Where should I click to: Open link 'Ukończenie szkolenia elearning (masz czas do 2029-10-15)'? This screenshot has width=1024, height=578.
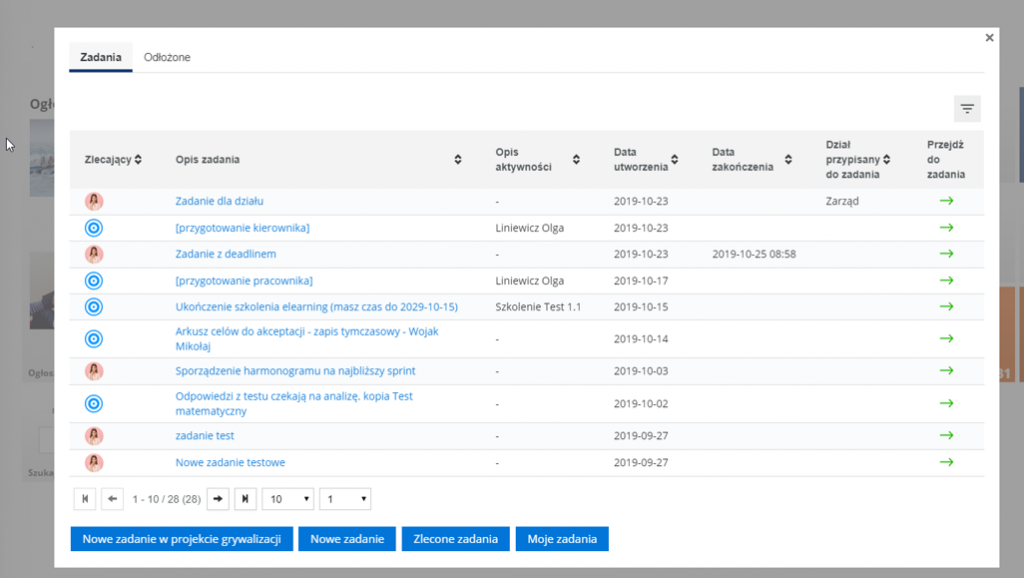[316, 307]
